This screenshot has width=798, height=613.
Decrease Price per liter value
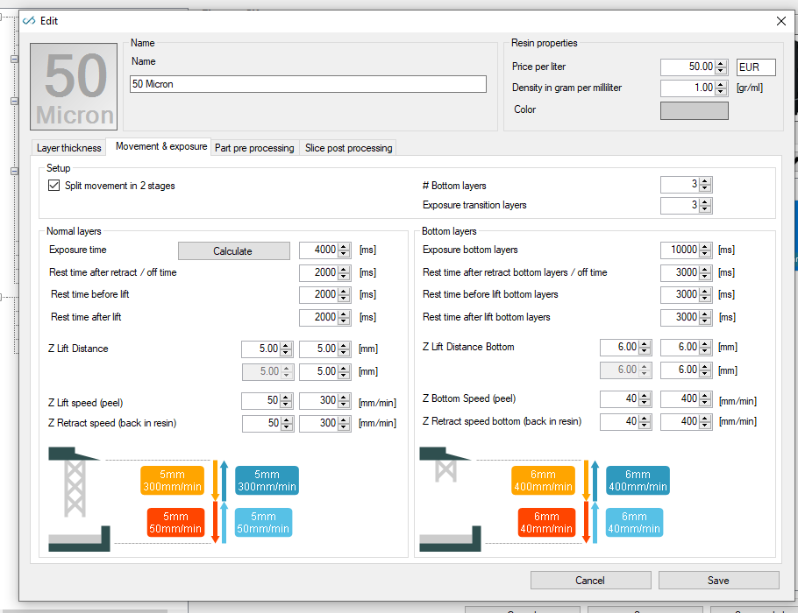tap(721, 70)
